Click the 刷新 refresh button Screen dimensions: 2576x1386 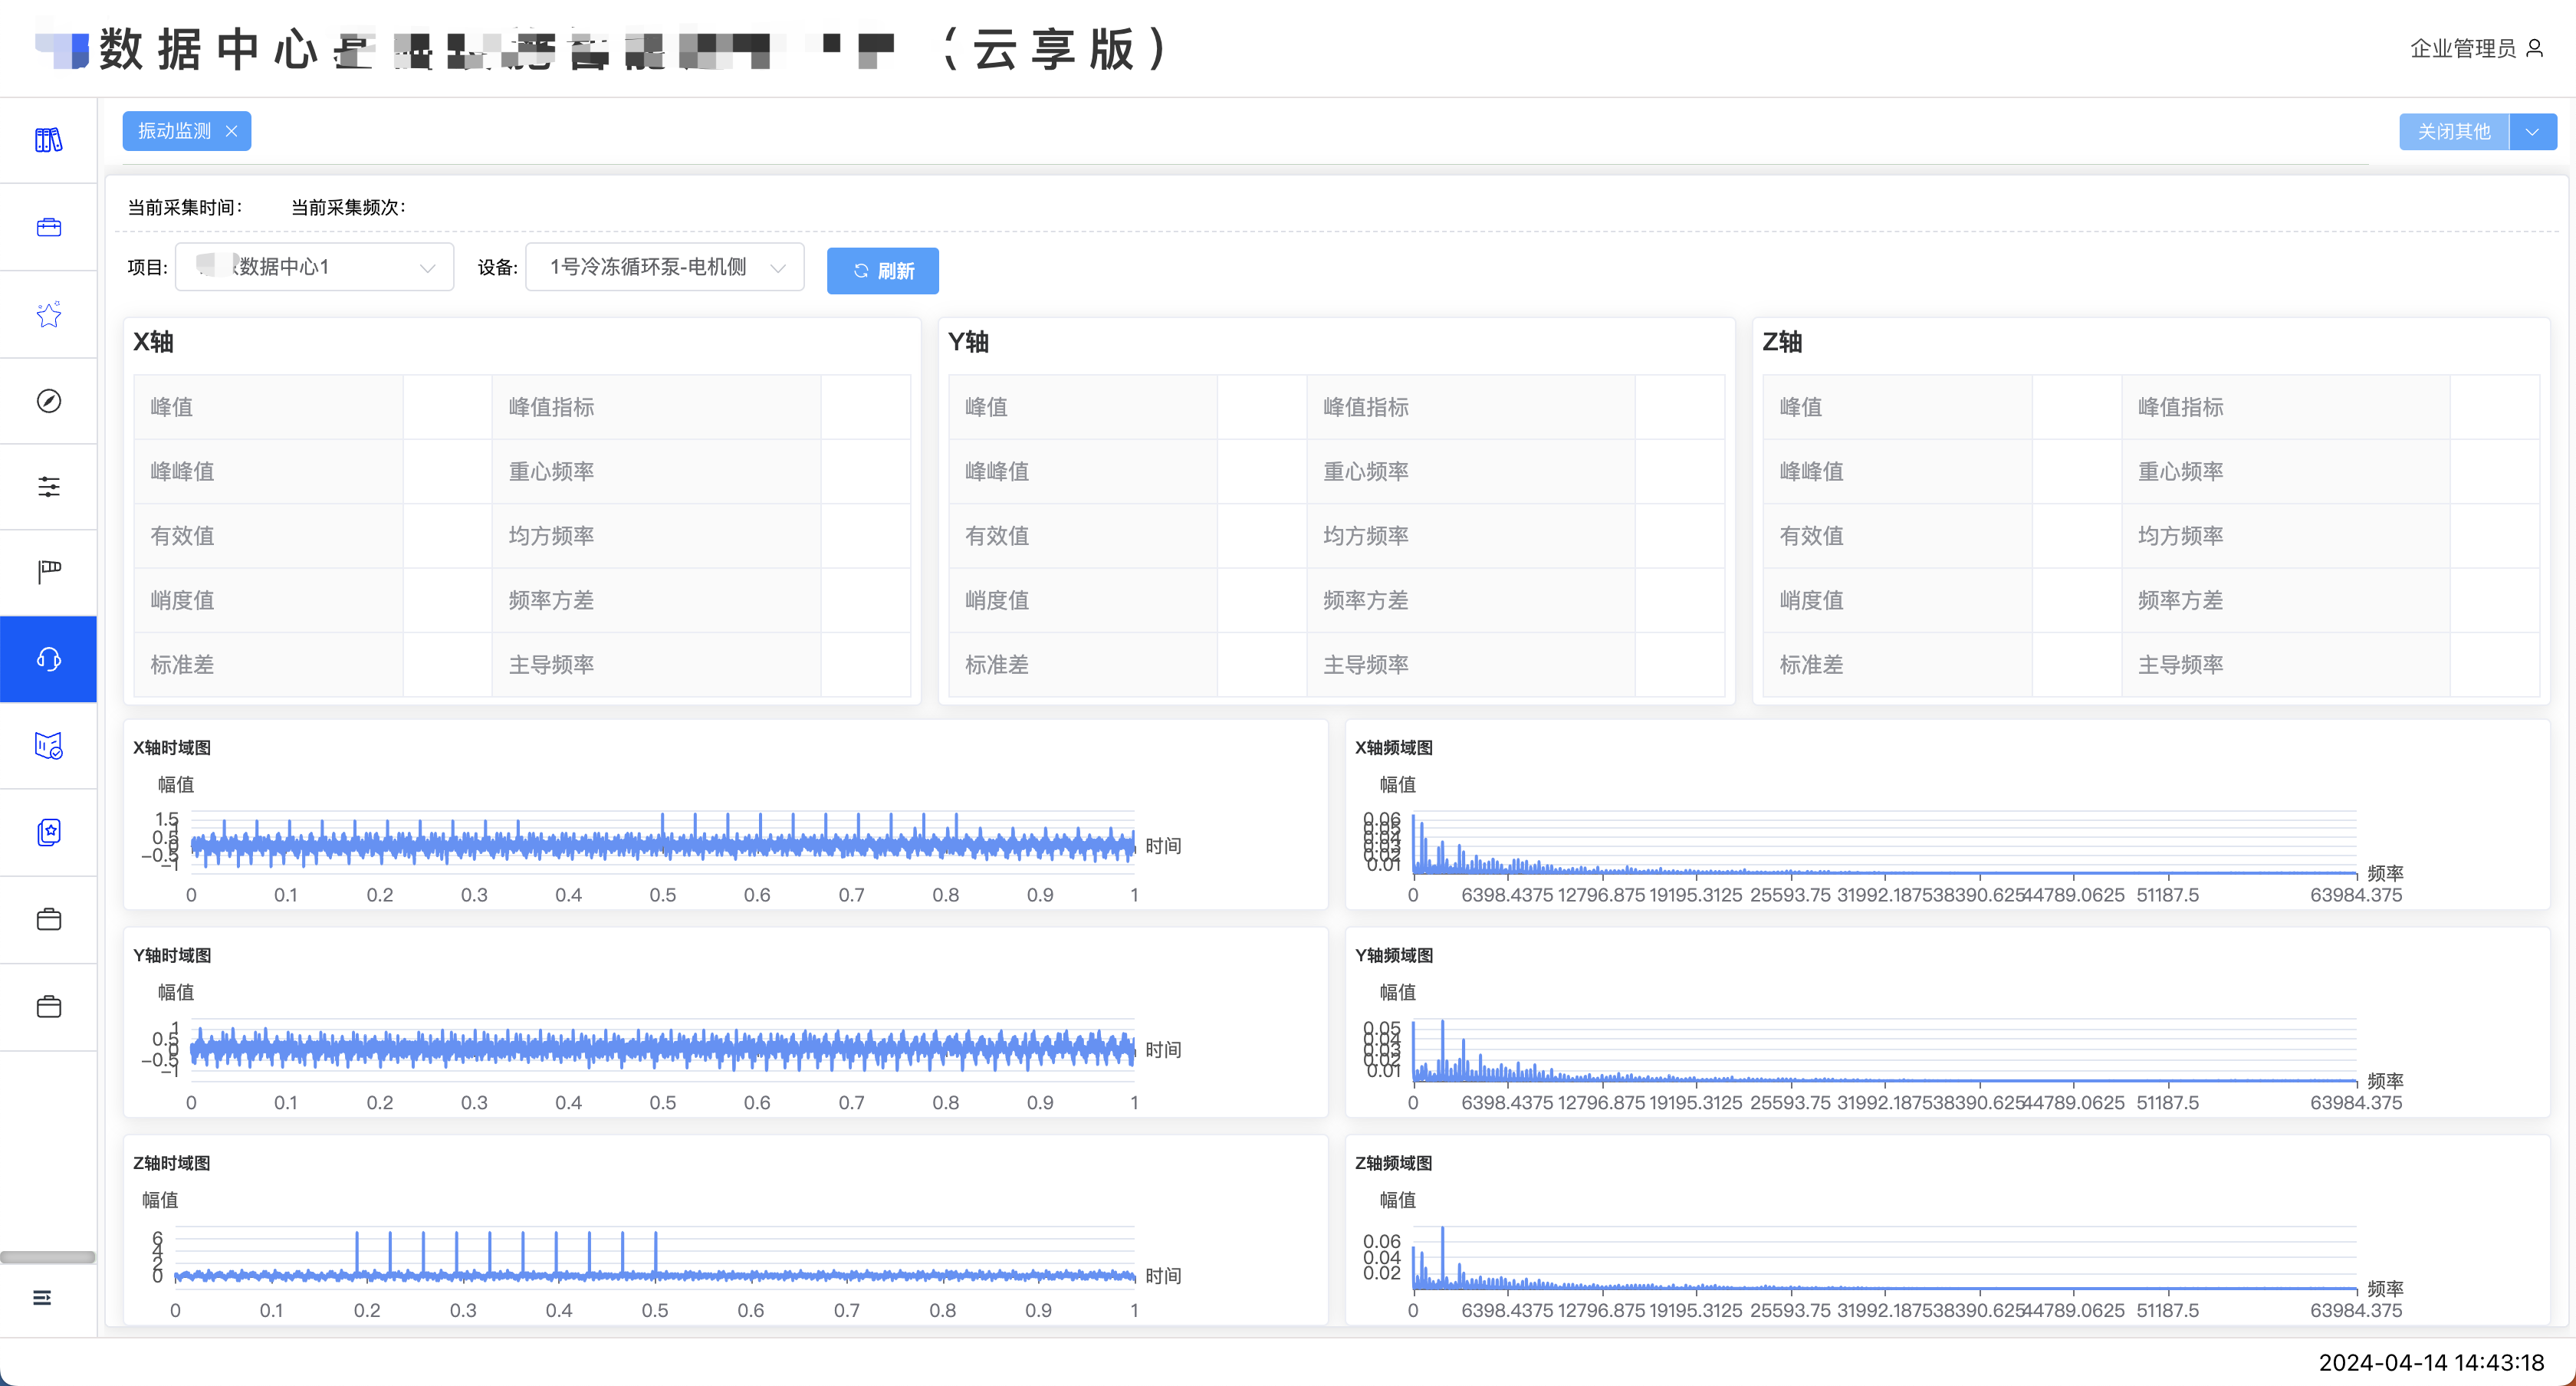[882, 271]
